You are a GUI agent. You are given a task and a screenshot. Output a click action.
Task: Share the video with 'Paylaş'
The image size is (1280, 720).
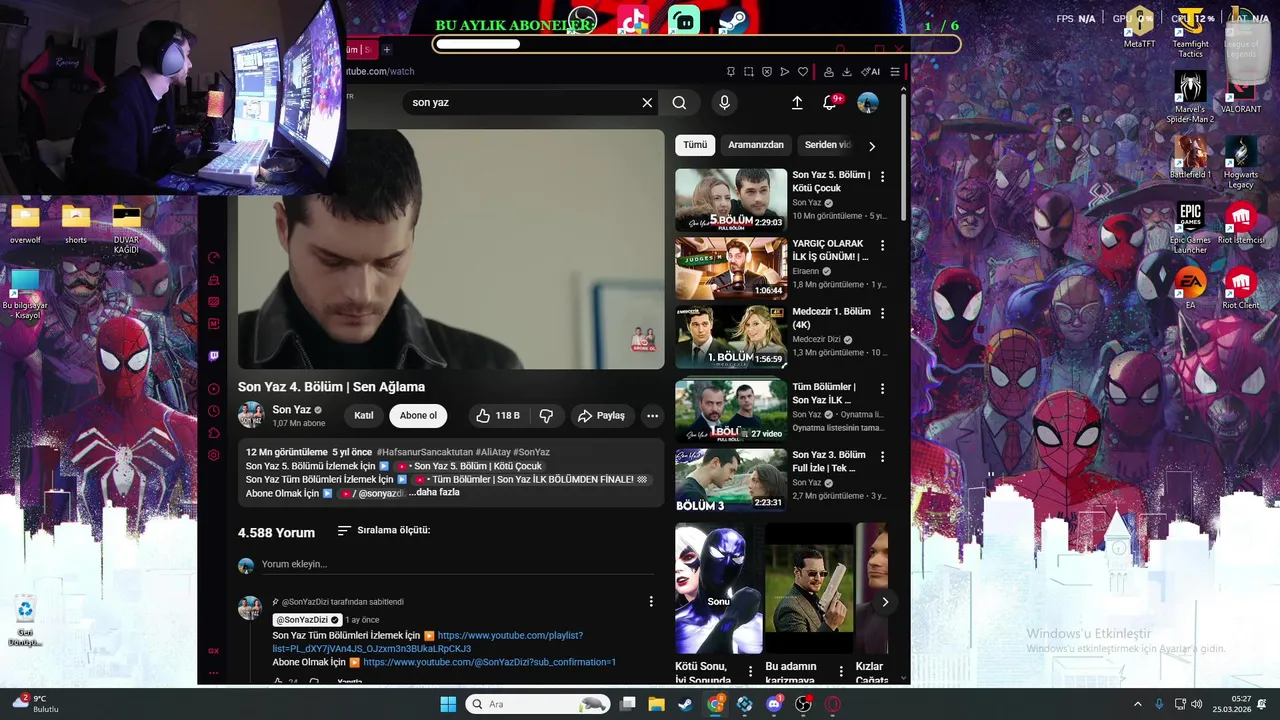(x=601, y=416)
